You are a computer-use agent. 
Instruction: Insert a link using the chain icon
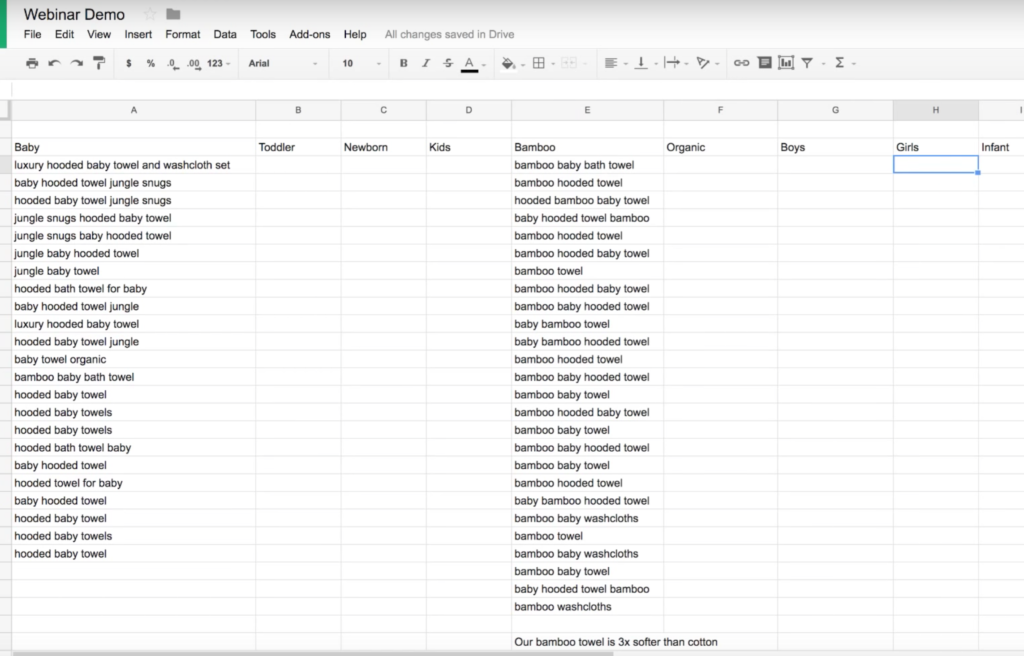(741, 63)
